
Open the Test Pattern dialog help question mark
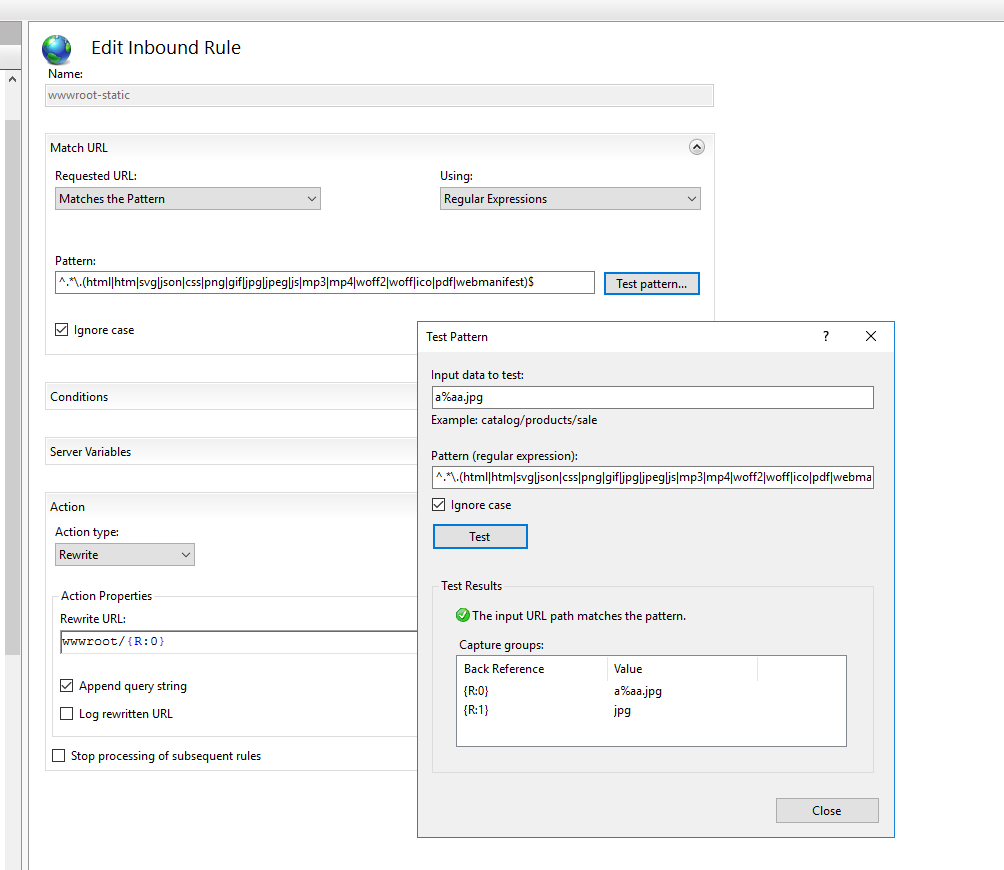tap(825, 337)
